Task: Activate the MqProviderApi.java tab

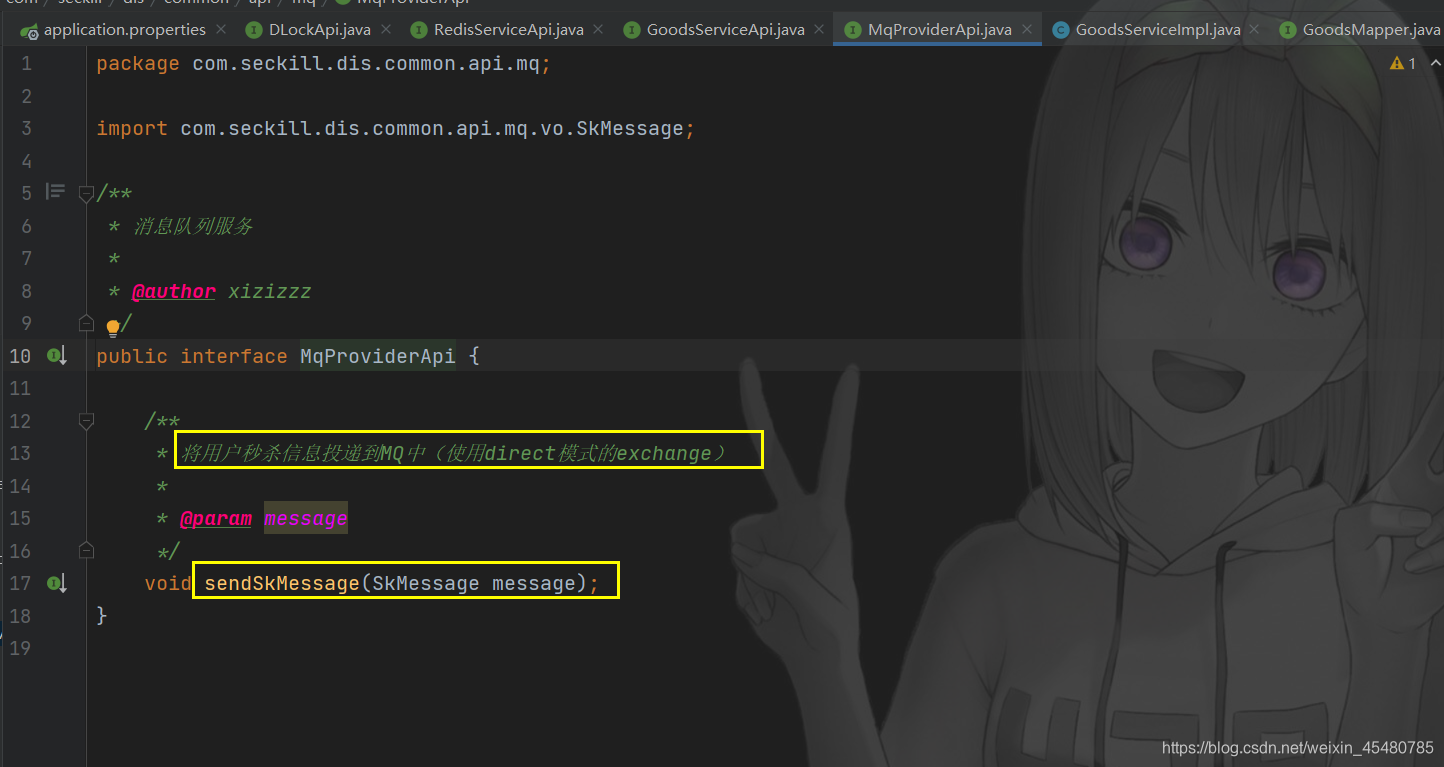Action: pyautogui.click(x=939, y=30)
